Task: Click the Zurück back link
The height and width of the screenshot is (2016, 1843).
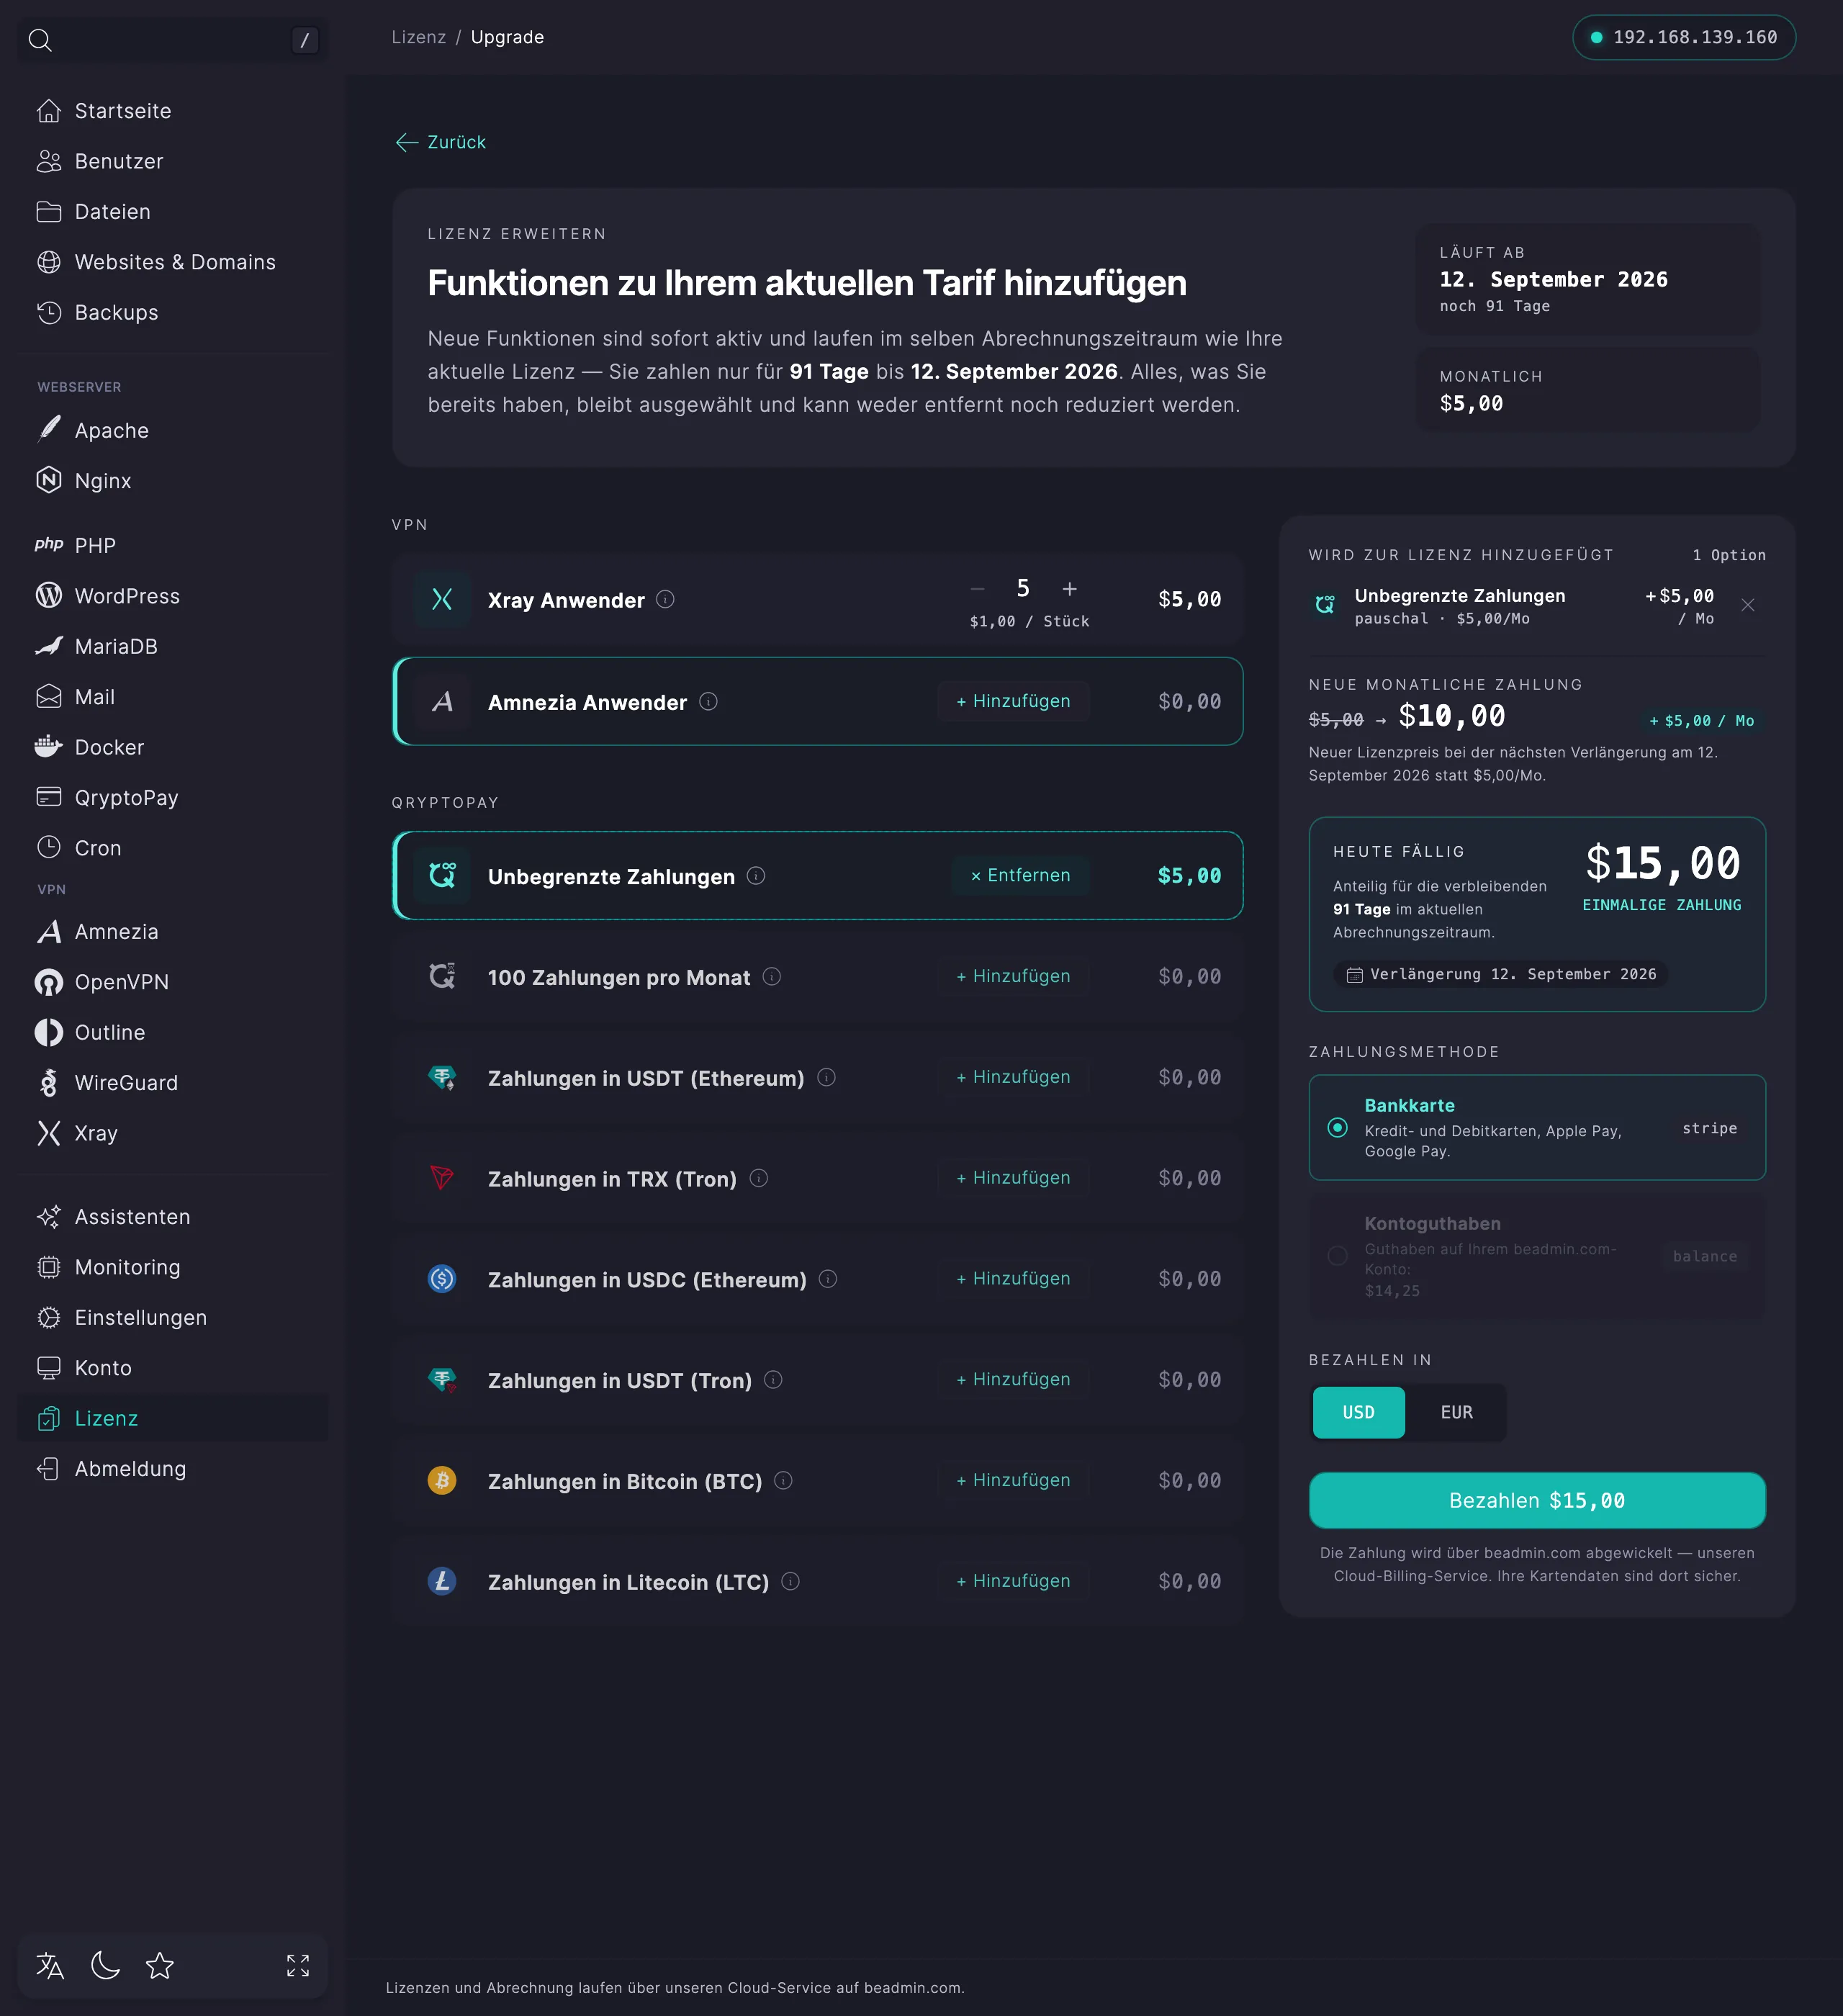Action: pos(441,142)
